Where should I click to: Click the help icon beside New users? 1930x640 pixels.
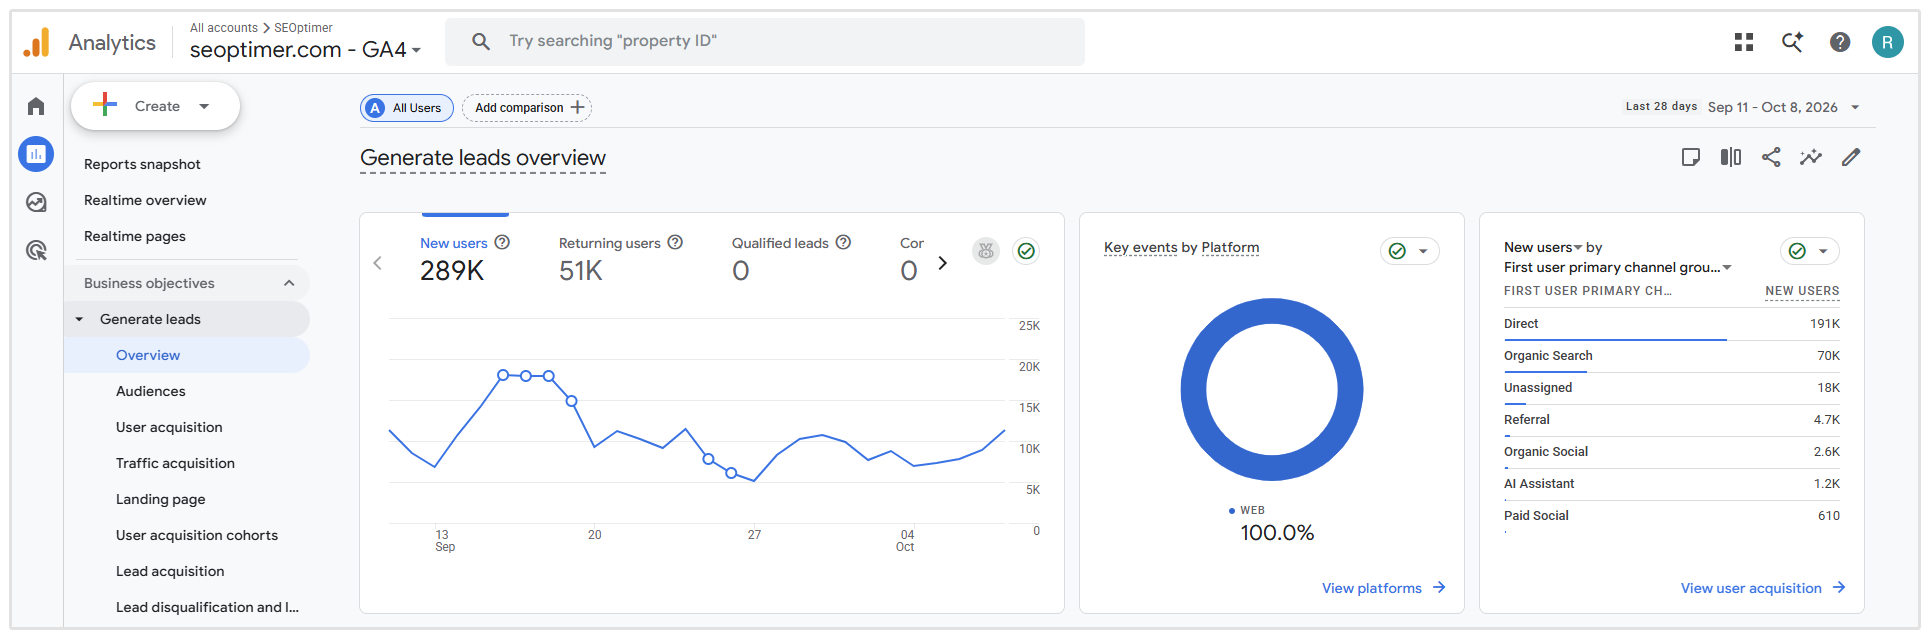click(503, 242)
